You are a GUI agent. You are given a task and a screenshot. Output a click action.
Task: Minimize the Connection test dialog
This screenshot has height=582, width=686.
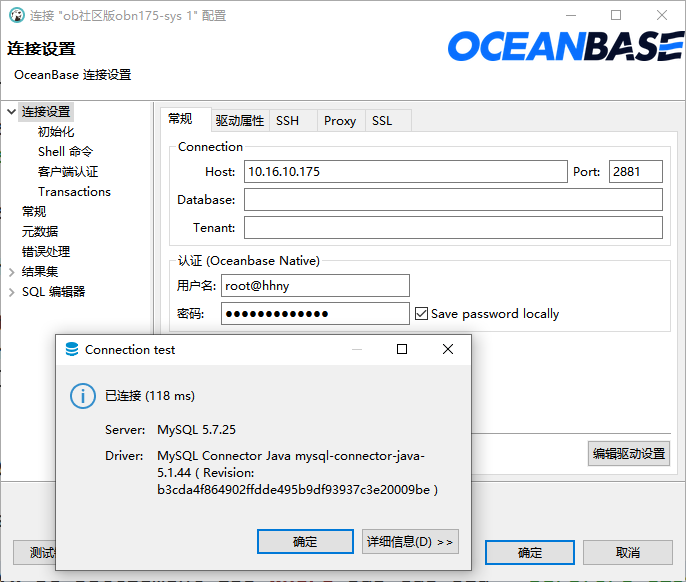pos(356,349)
